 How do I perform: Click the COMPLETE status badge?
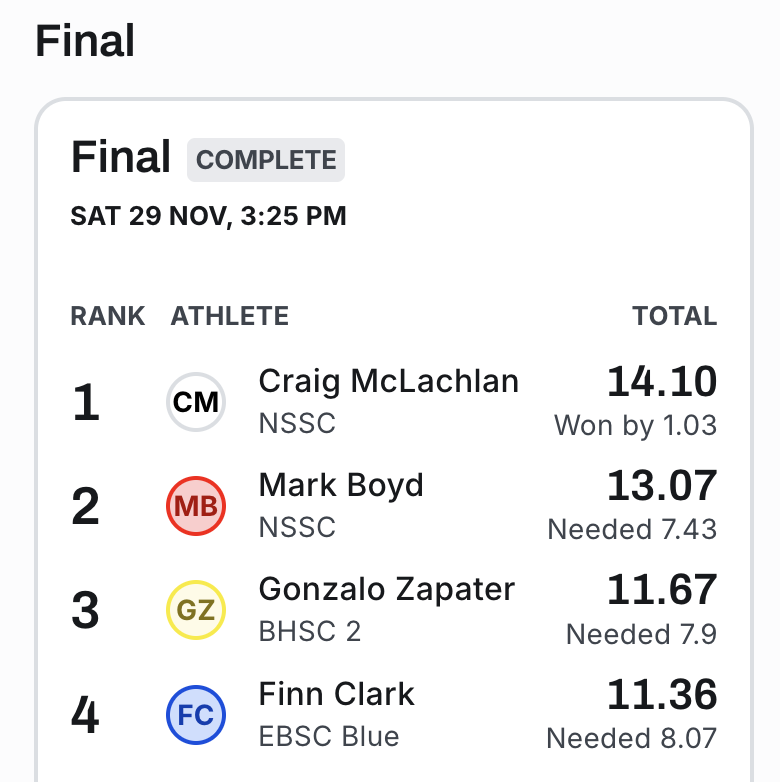[266, 160]
